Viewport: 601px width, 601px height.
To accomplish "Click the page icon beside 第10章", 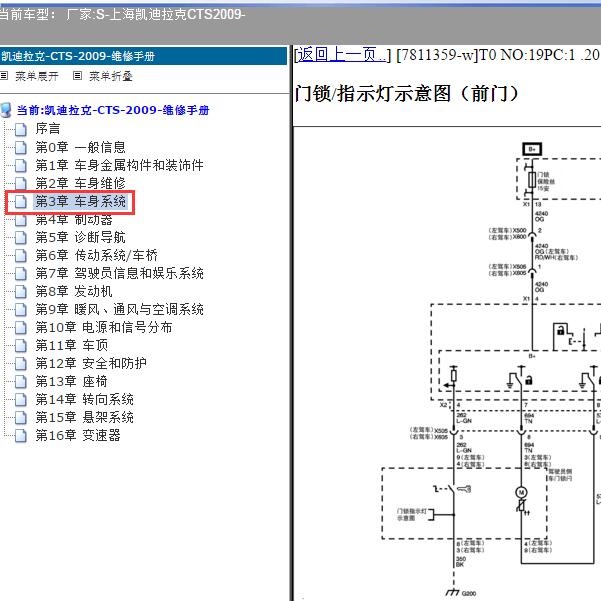I will tap(21, 328).
